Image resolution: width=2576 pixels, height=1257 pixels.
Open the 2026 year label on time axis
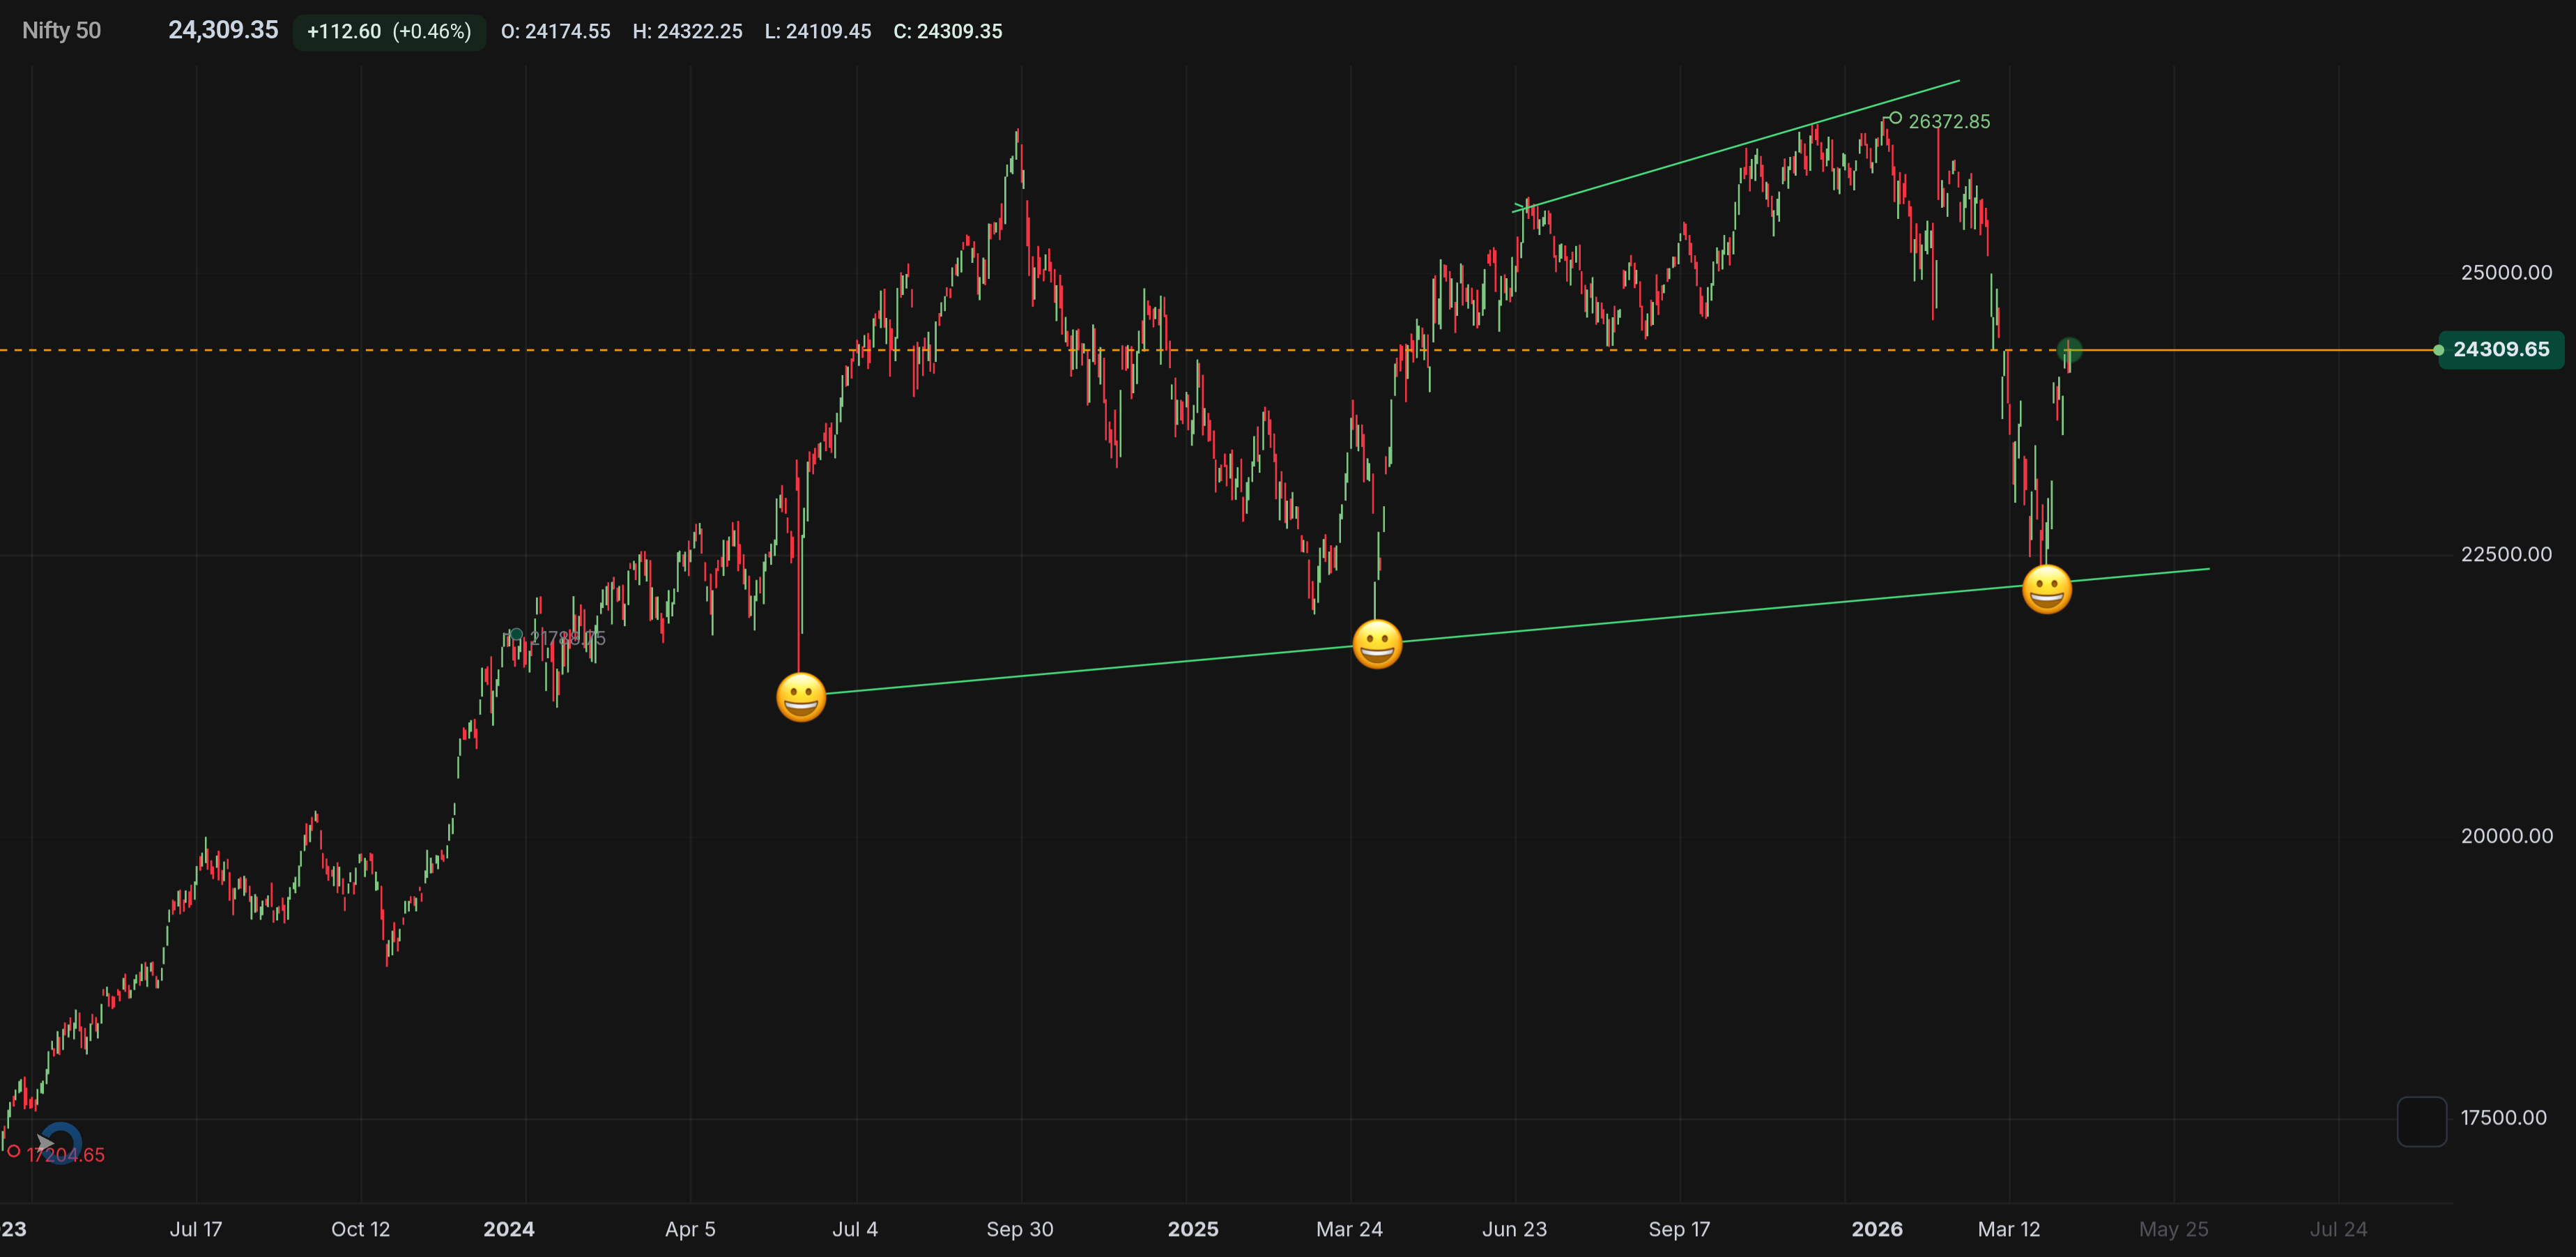click(1876, 1230)
